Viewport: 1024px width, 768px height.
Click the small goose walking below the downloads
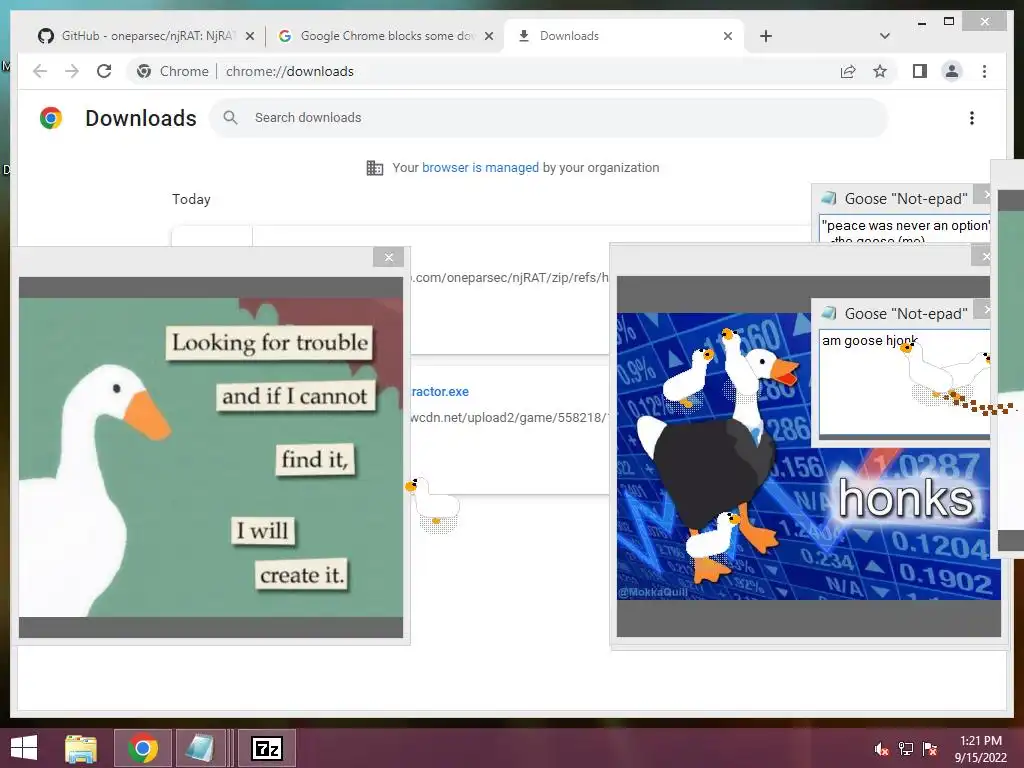click(x=433, y=504)
